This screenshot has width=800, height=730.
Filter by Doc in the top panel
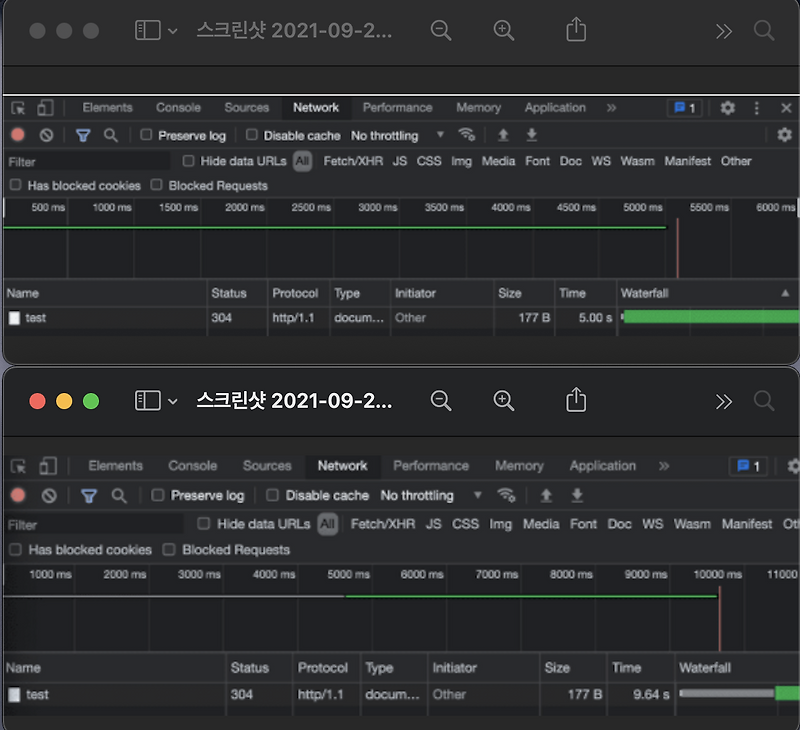coord(570,161)
